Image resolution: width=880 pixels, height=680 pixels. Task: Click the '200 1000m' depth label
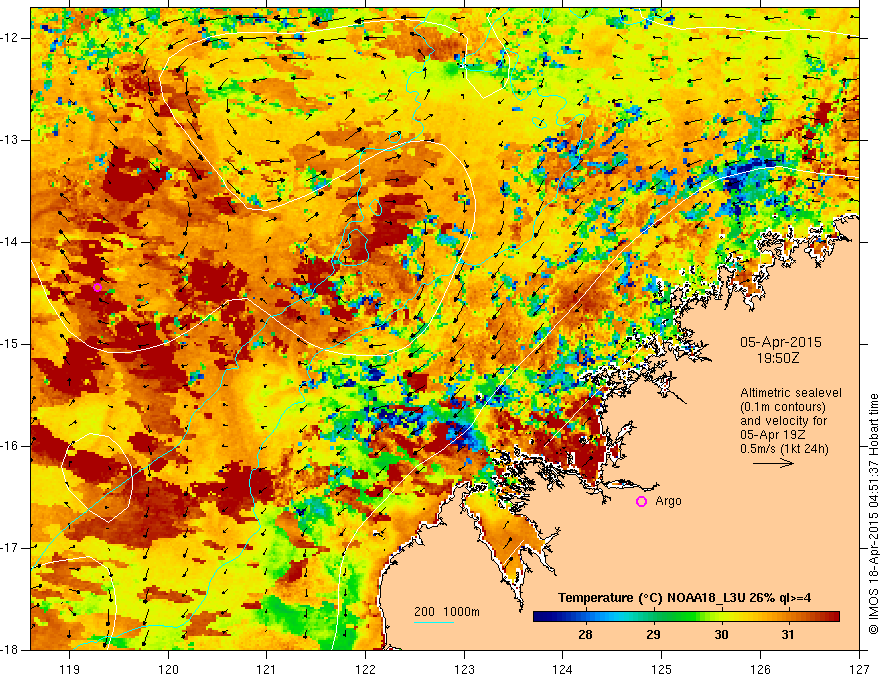(447, 612)
